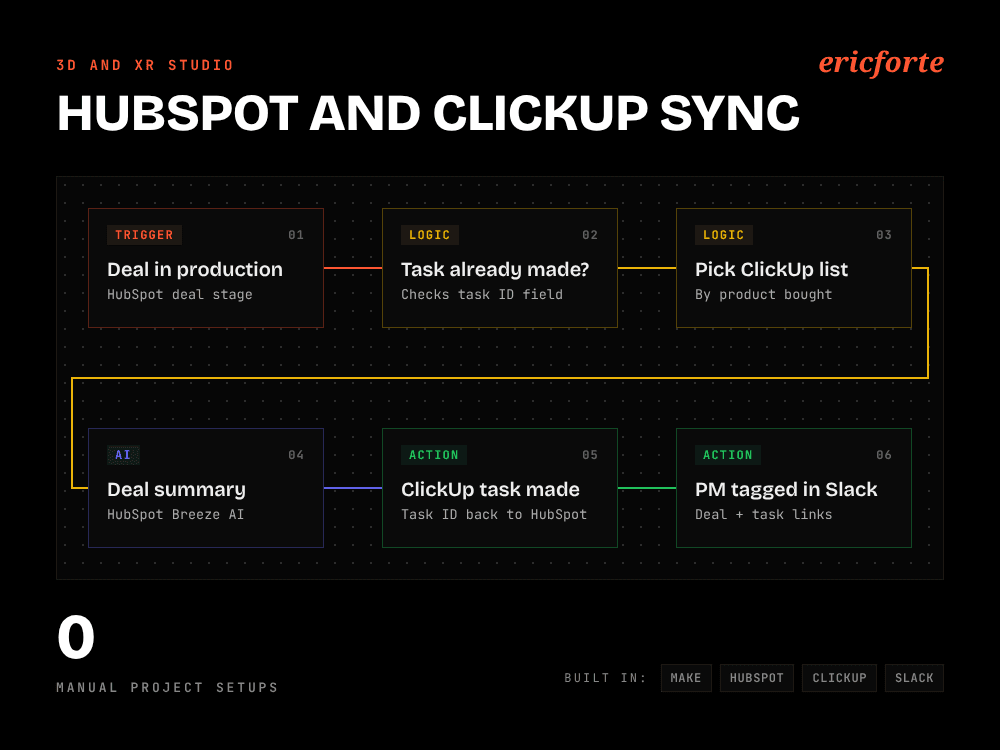Click HubSpot Breeze AI description
Viewport: 1000px width, 750px height.
point(175,514)
